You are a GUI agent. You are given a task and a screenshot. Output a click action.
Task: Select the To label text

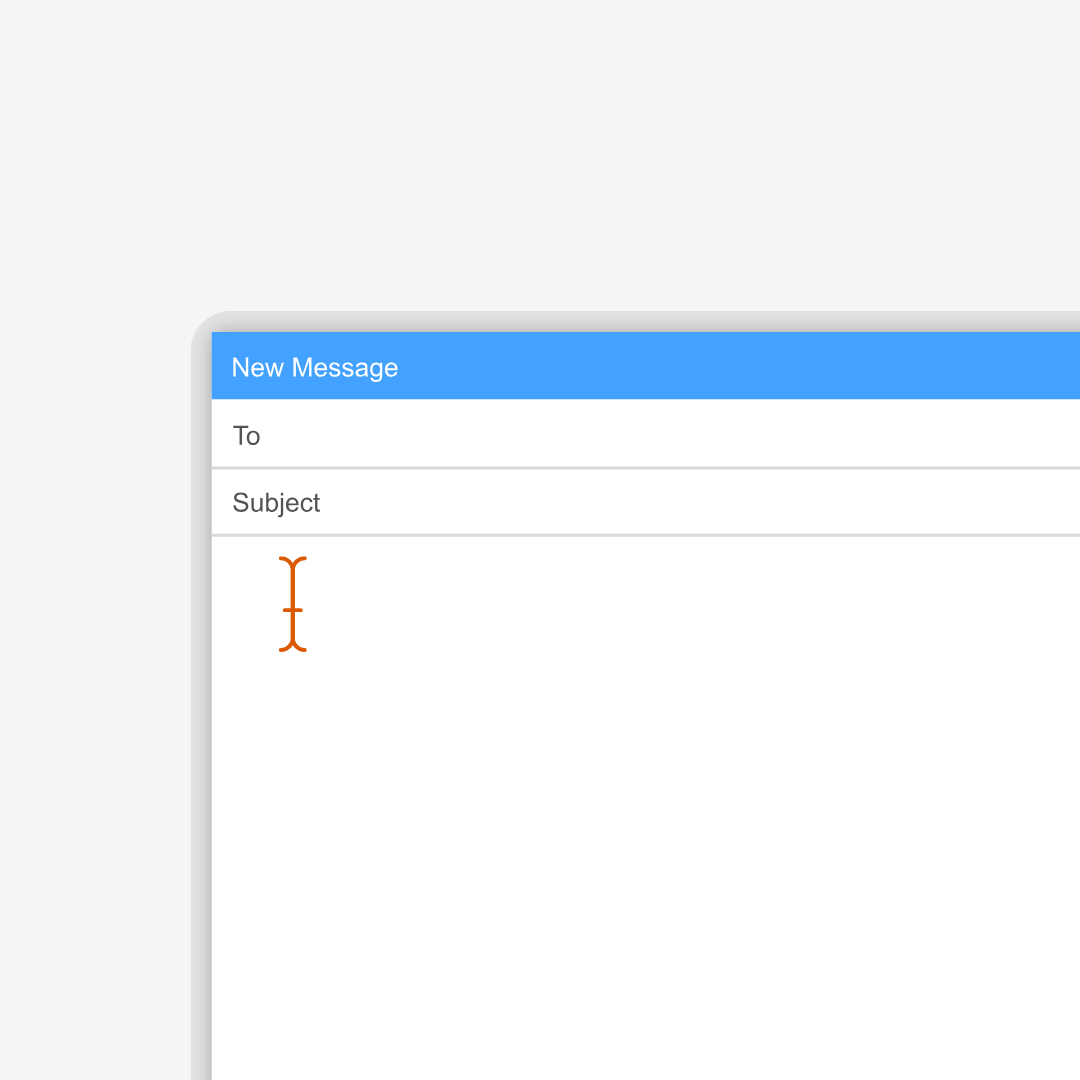tap(246, 435)
